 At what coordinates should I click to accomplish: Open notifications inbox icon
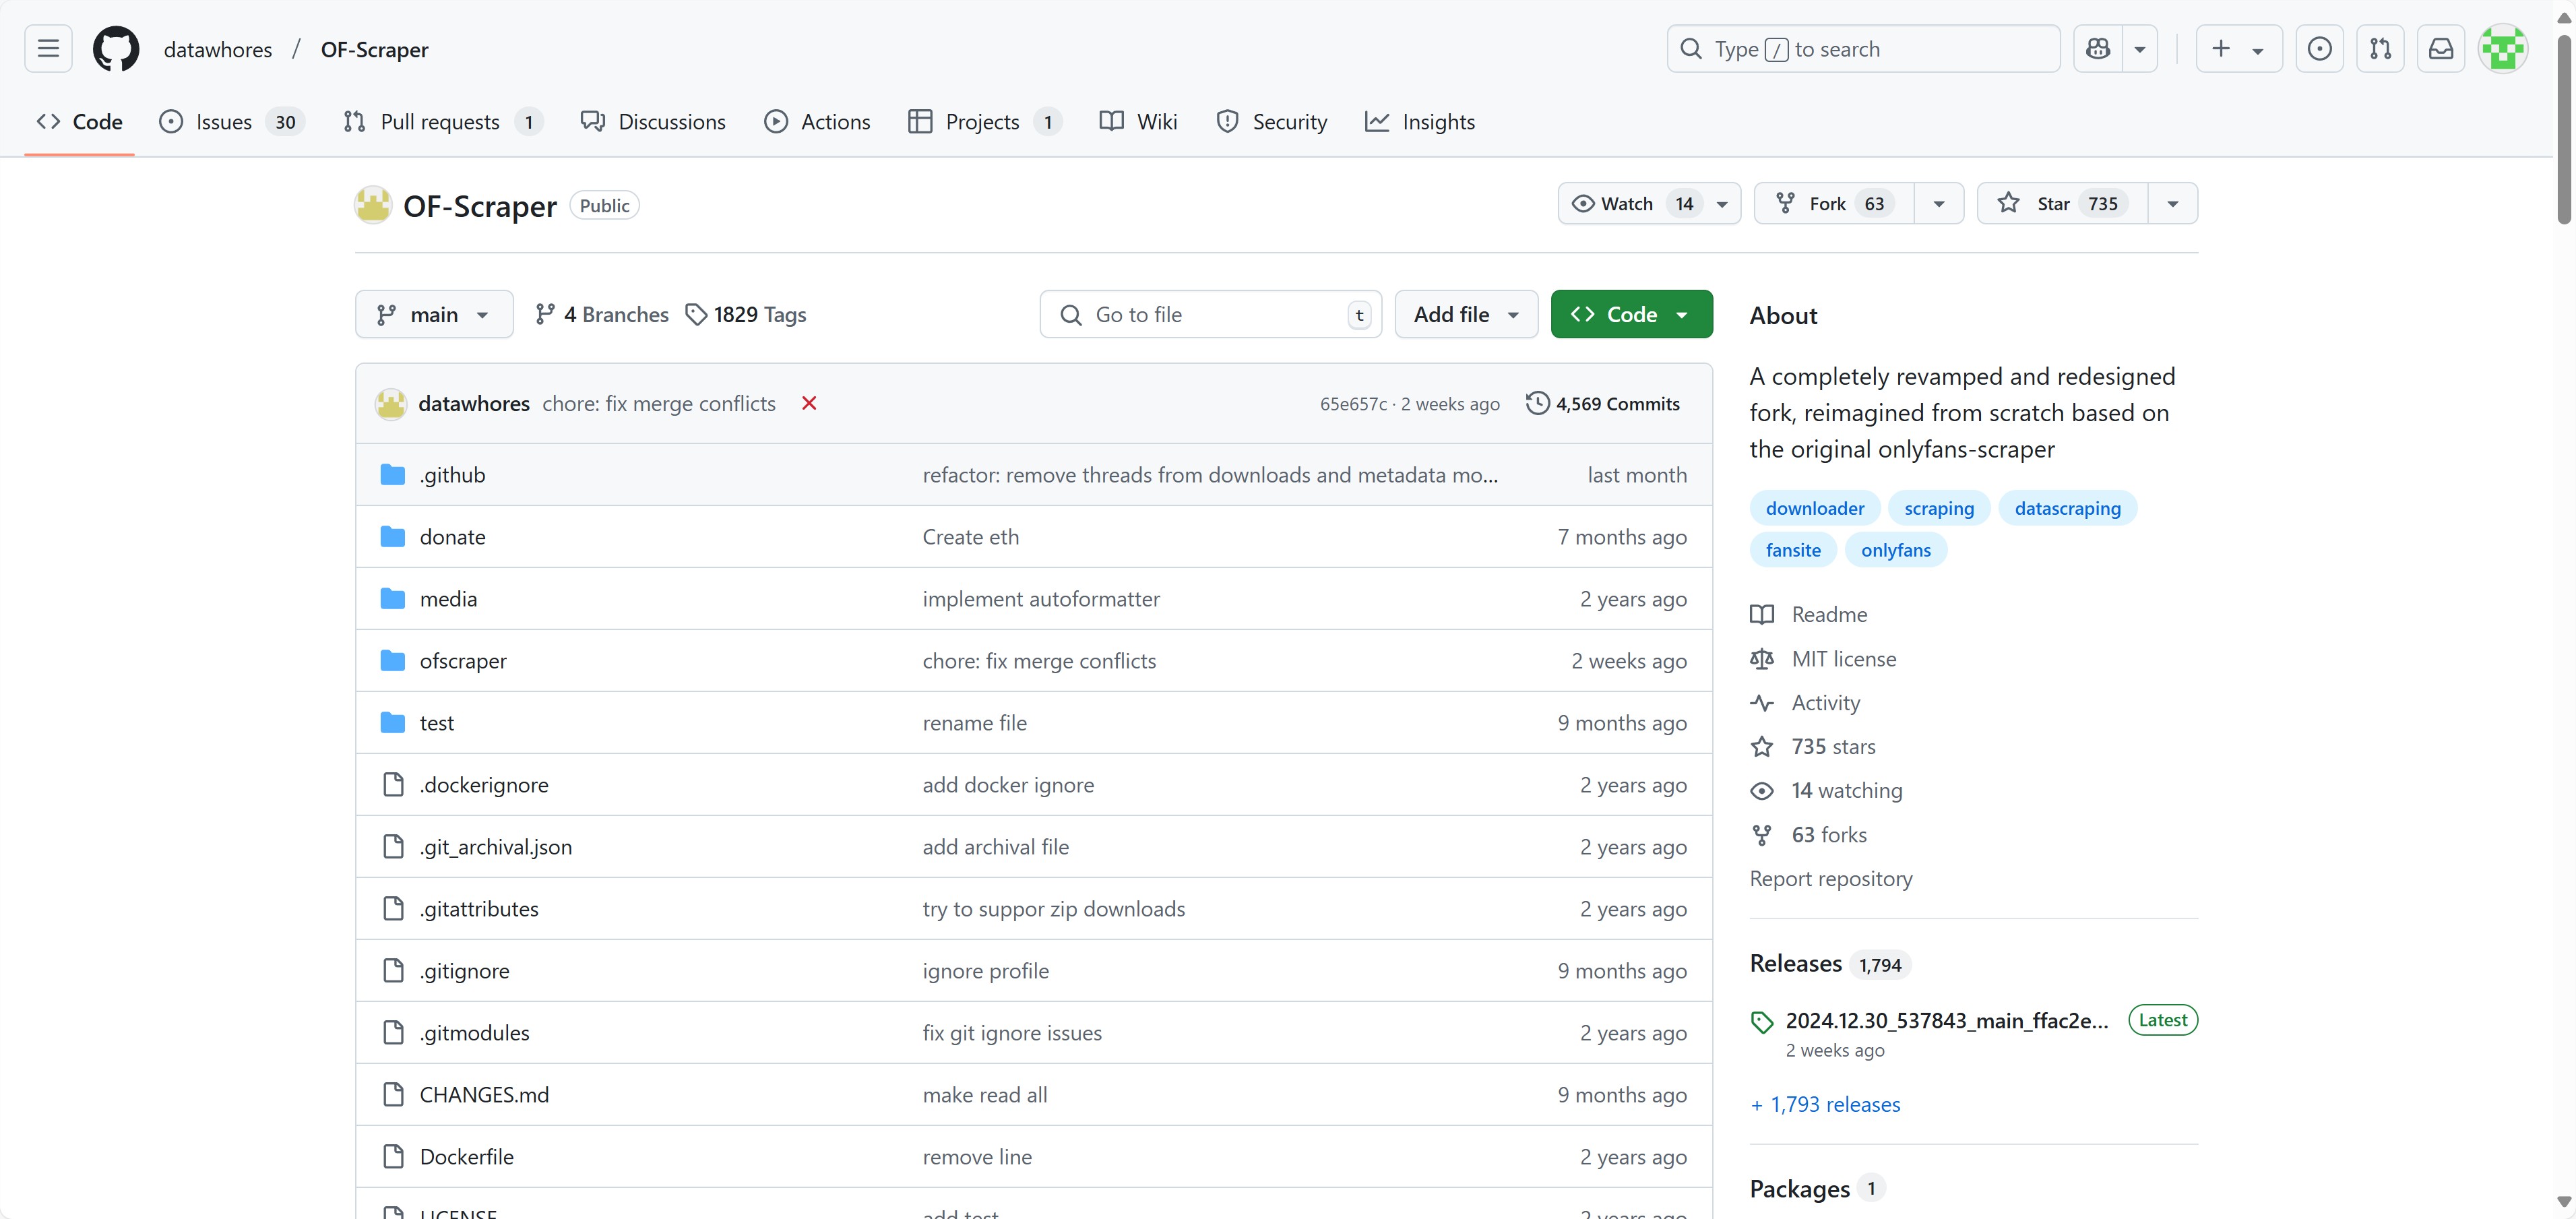pos(2441,49)
